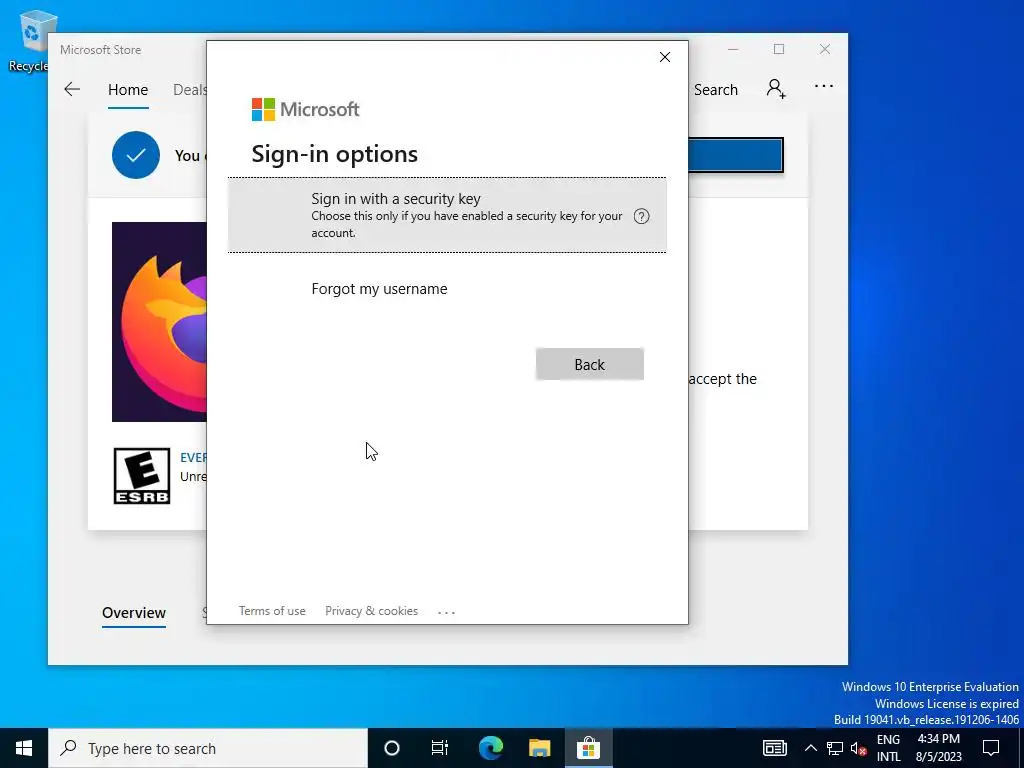Image resolution: width=1024 pixels, height=768 pixels.
Task: Launch Microsoft Edge from taskbar
Action: click(491, 748)
